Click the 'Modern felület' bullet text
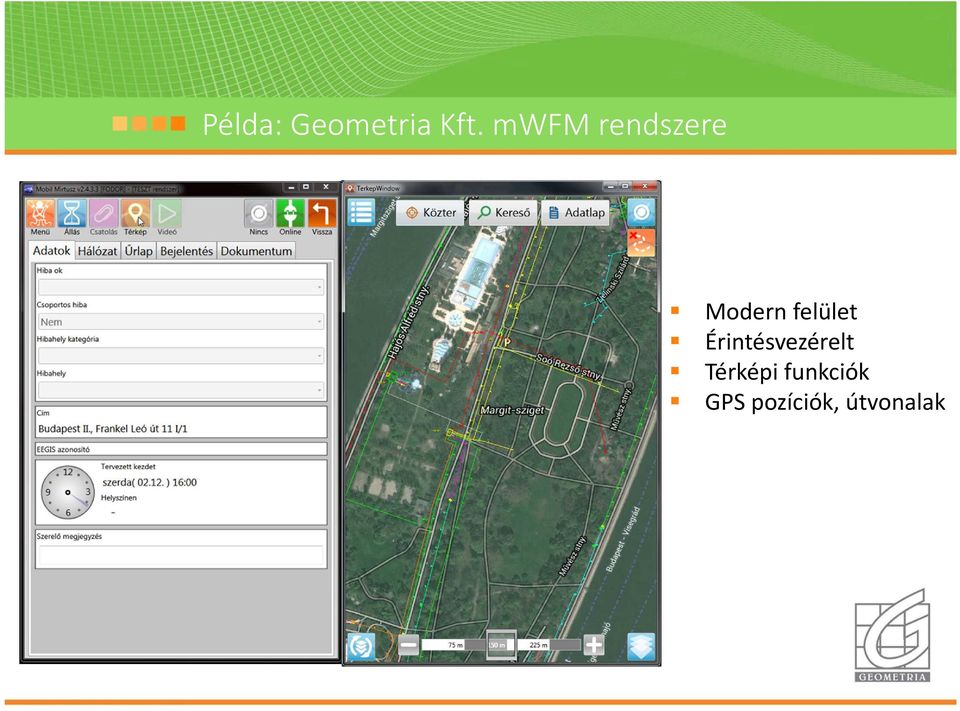 tap(781, 312)
